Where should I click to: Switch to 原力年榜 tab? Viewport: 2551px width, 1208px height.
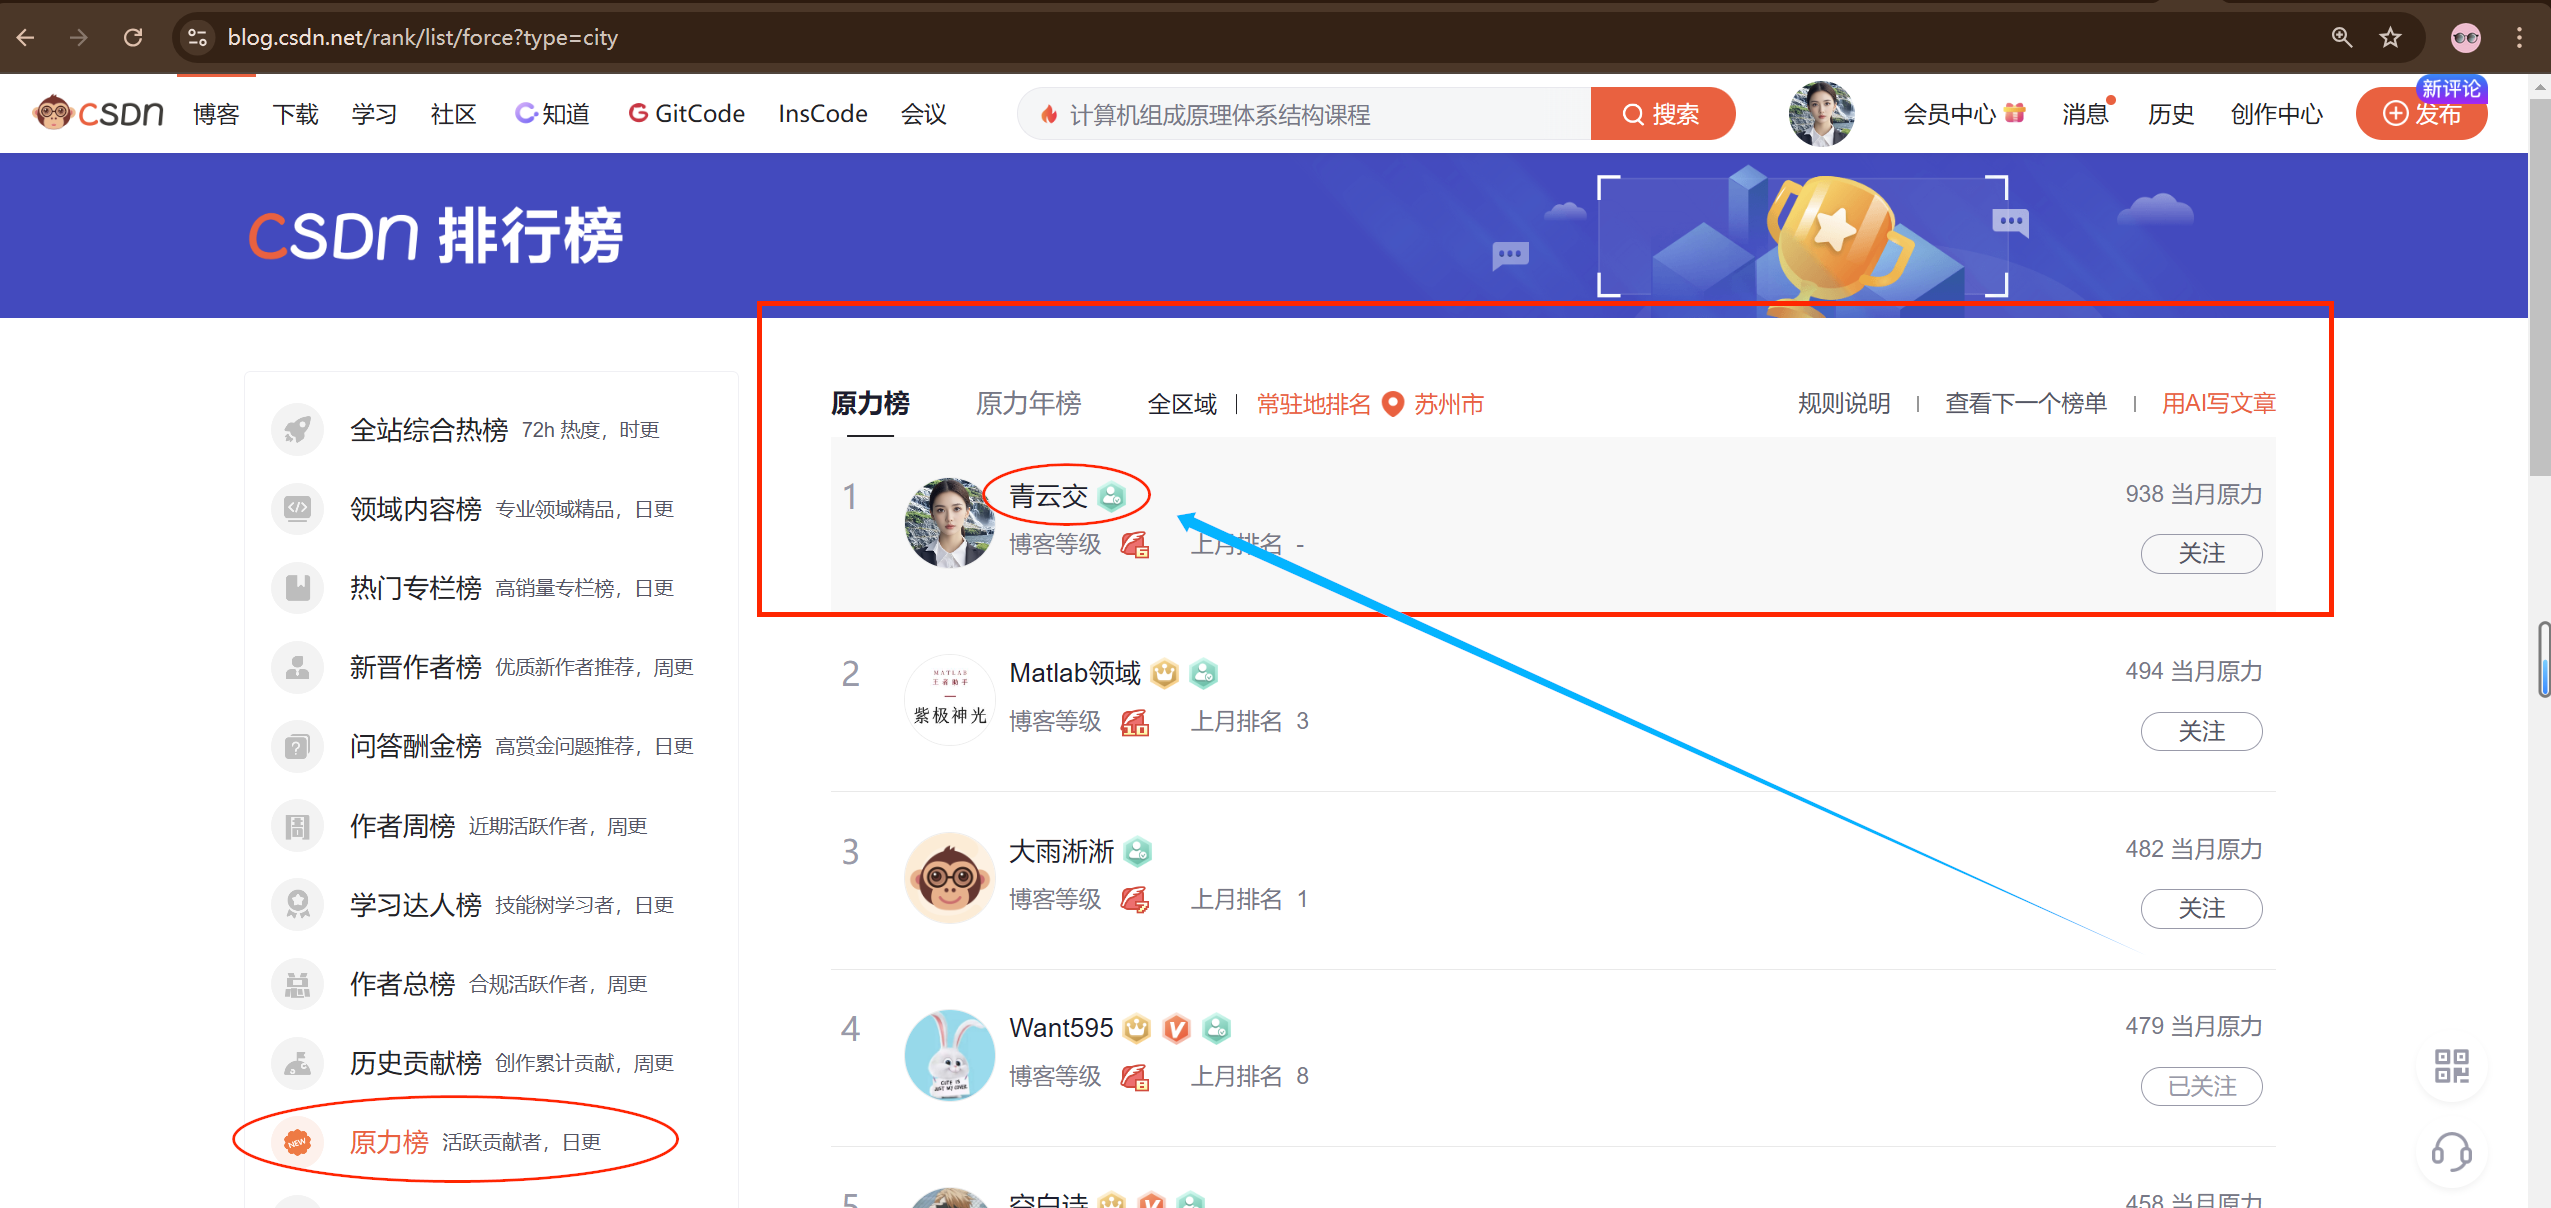pyautogui.click(x=1028, y=404)
